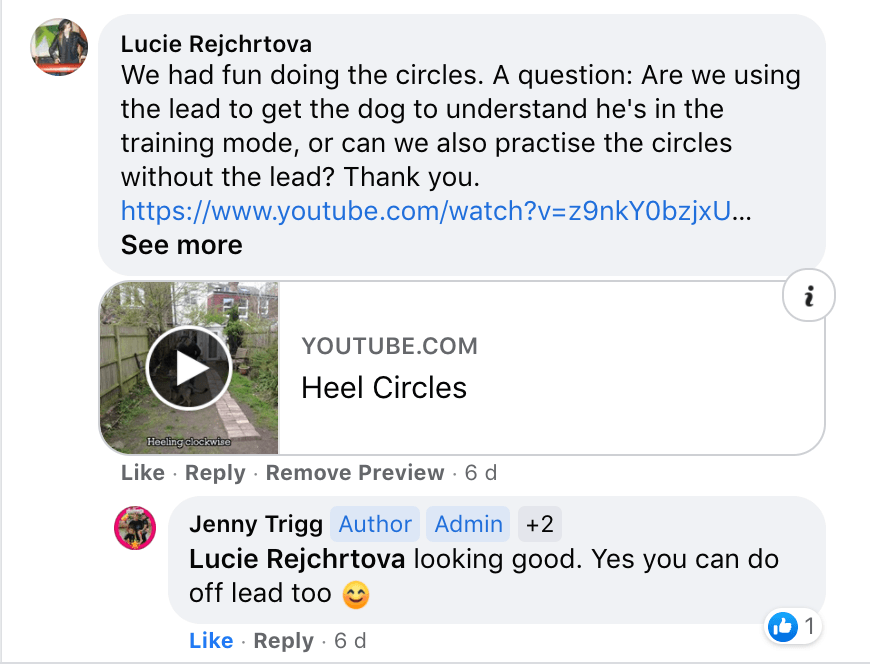The image size is (870, 666).
Task: Open Jenny Trigg's profile avatar
Action: point(135,528)
